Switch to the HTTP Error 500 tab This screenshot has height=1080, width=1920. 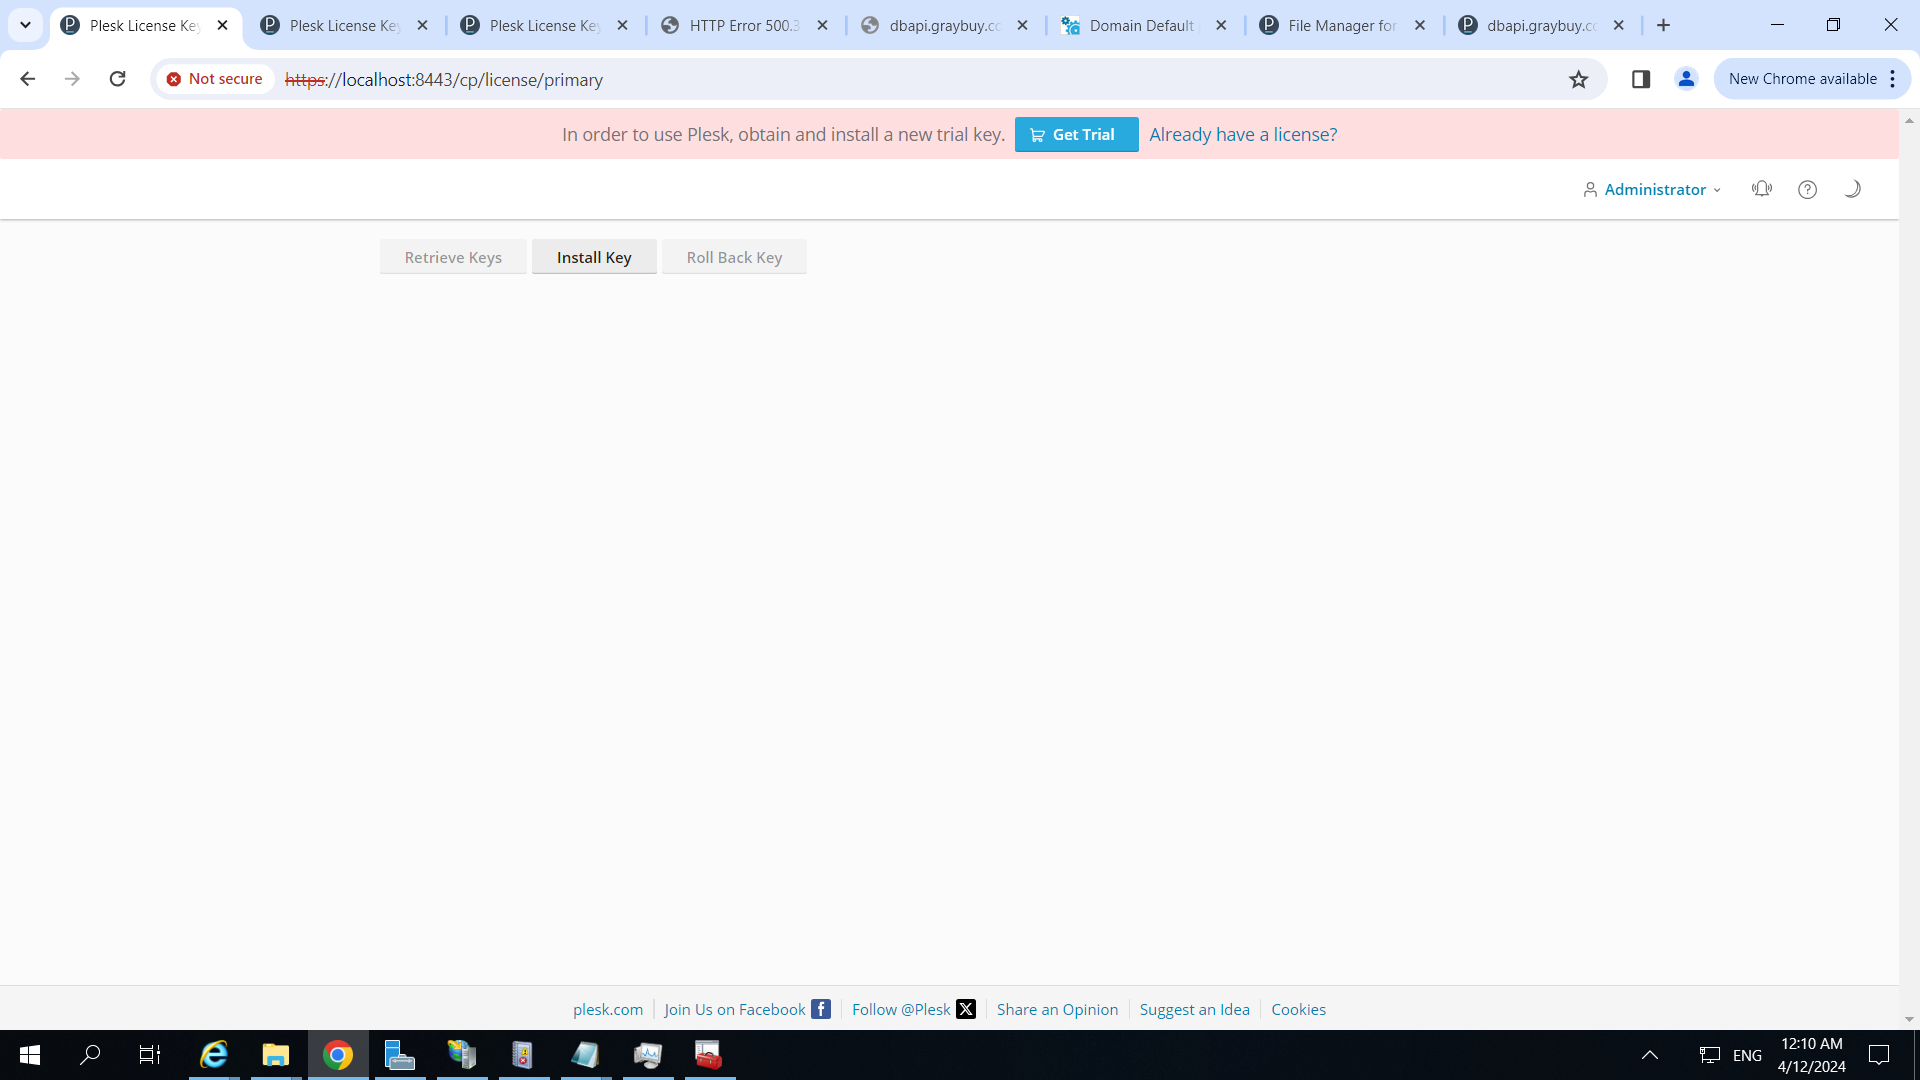pyautogui.click(x=744, y=26)
